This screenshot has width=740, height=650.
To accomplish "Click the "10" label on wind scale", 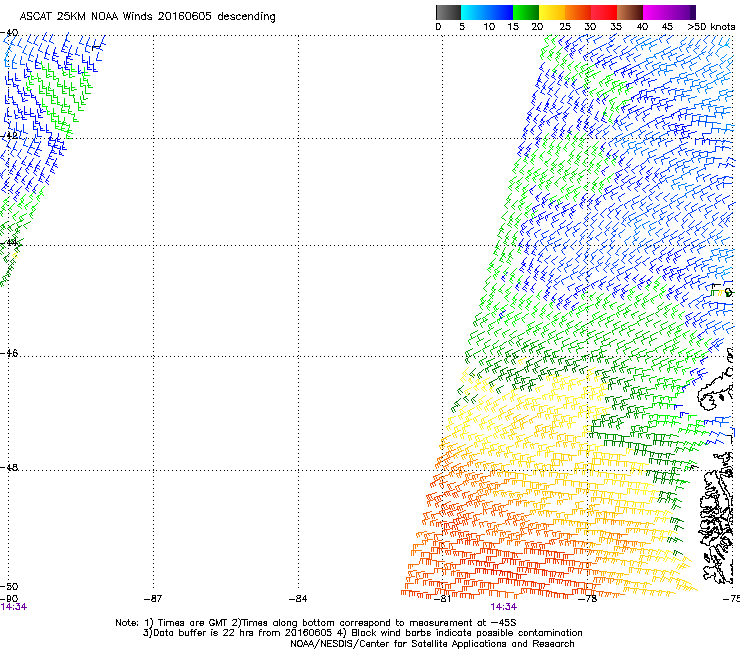I will point(489,27).
